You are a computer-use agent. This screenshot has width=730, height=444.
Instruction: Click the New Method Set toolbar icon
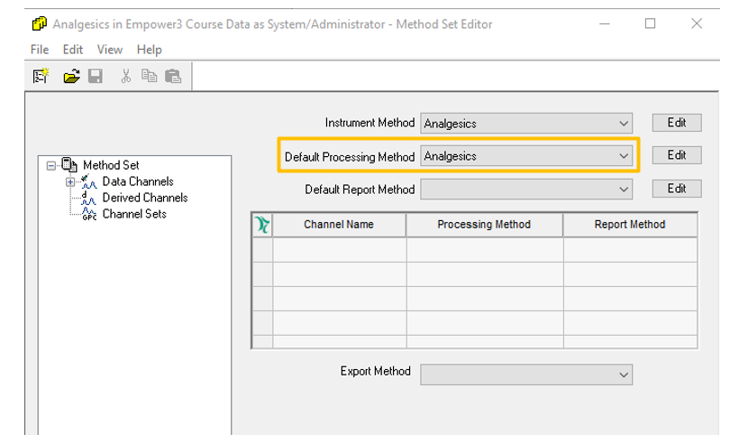click(41, 76)
